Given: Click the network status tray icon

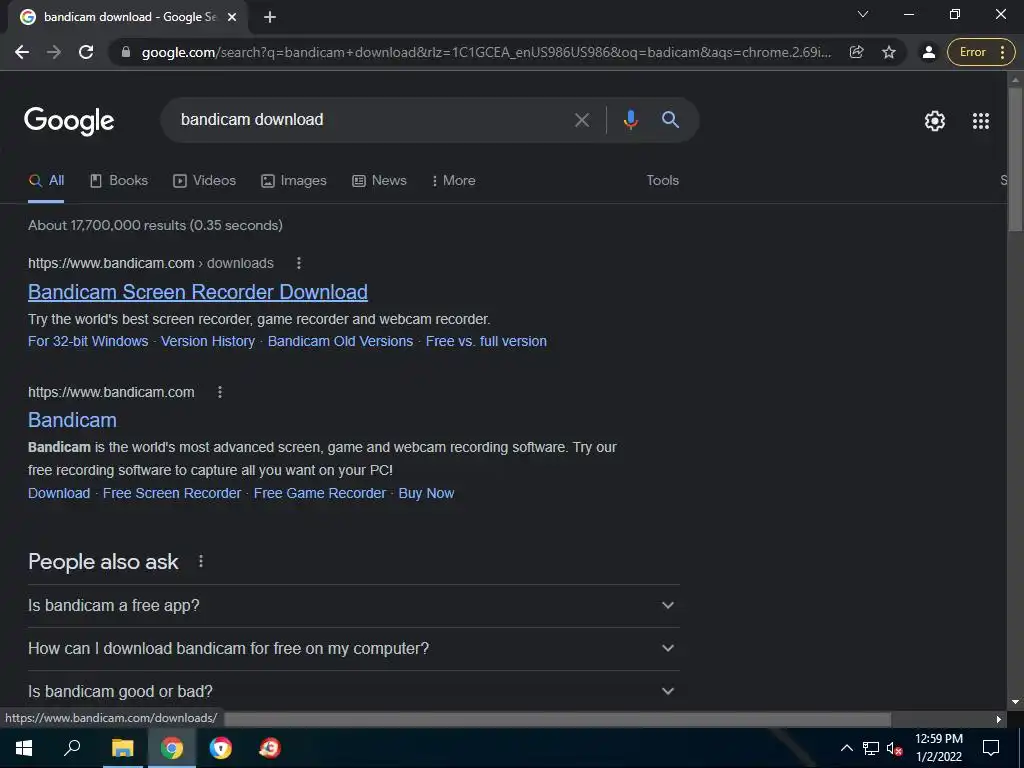Looking at the screenshot, I should 871,748.
